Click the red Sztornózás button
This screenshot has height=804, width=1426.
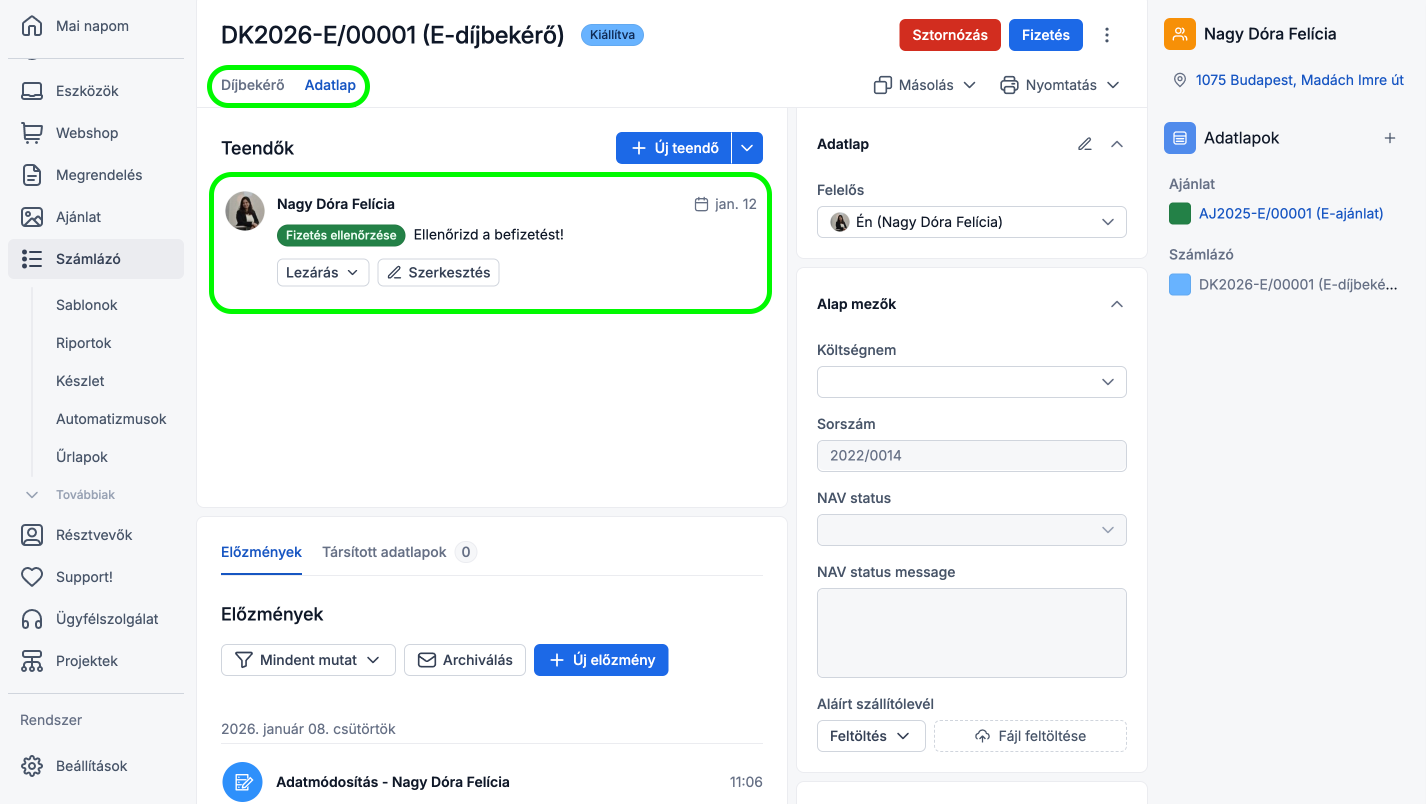pyautogui.click(x=949, y=35)
